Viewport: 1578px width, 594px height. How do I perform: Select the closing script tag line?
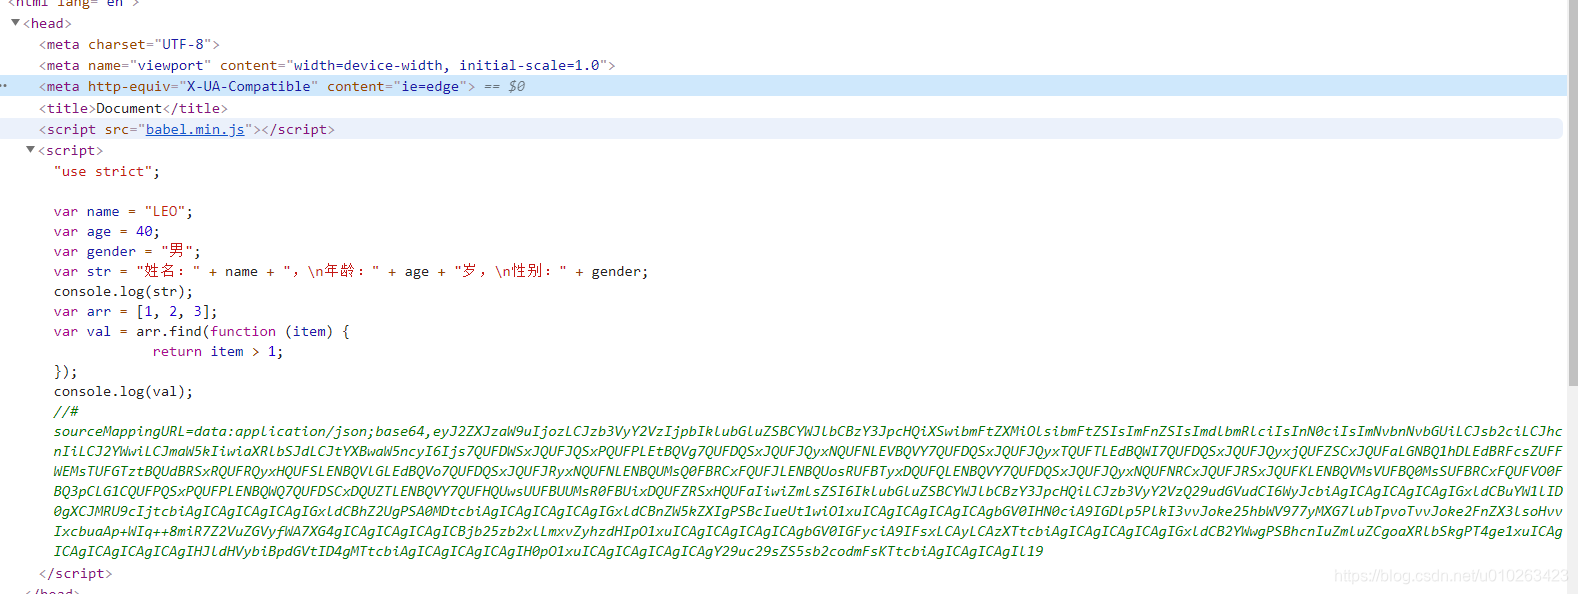(x=75, y=573)
